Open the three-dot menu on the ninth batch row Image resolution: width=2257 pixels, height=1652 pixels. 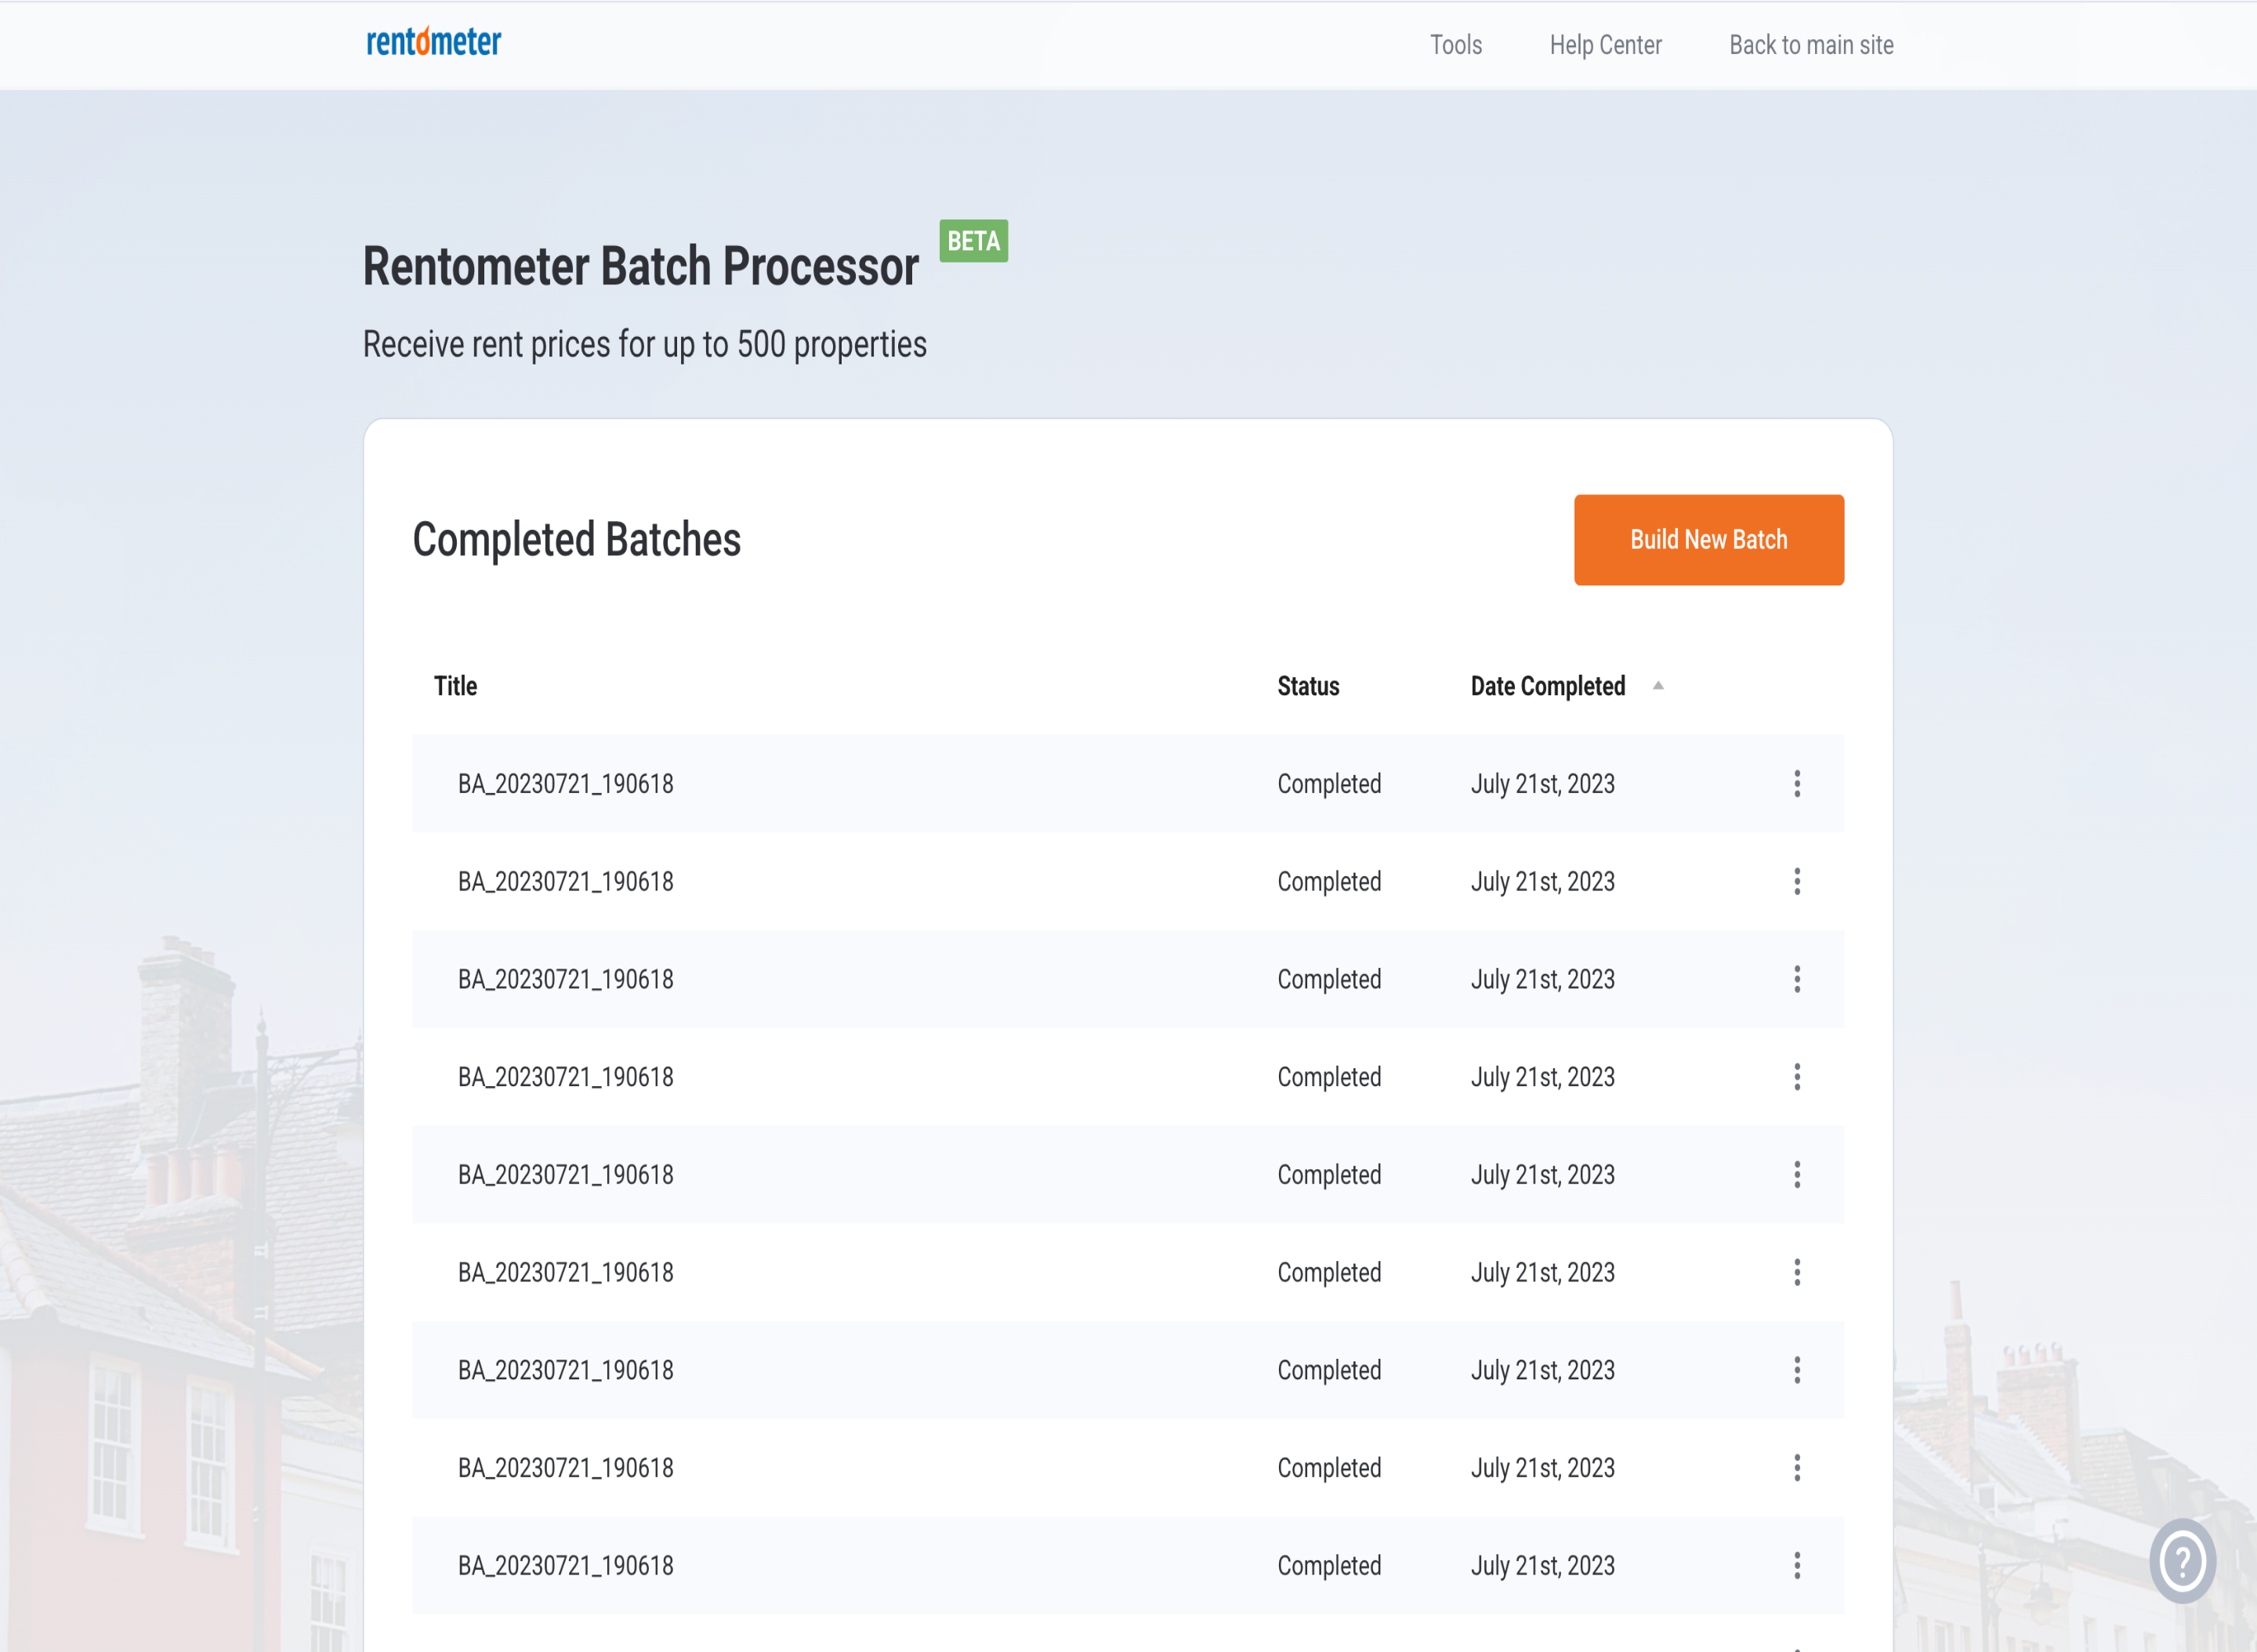pos(1797,1565)
